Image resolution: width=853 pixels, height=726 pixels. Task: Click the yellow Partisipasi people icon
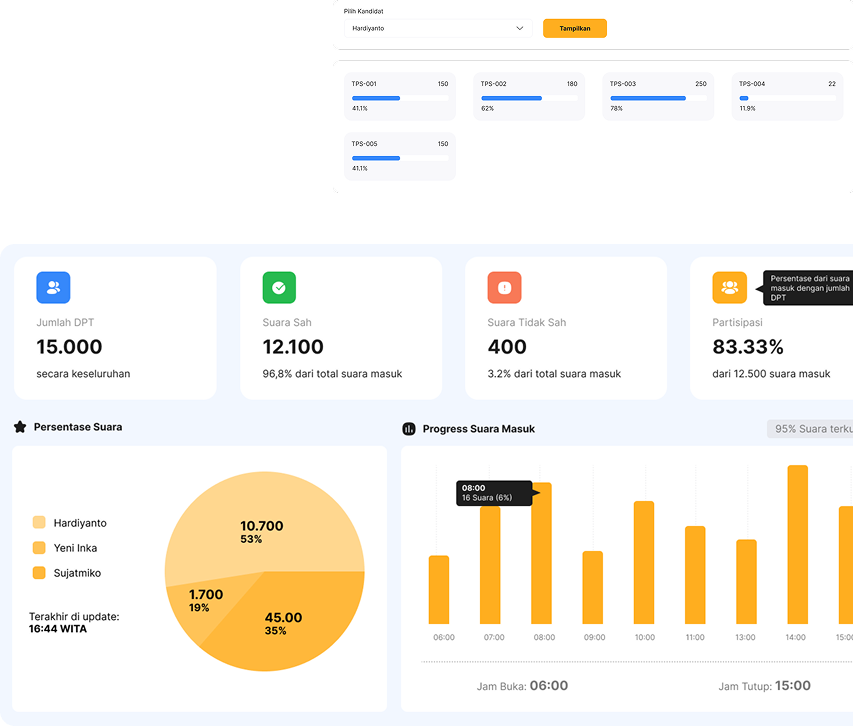(729, 288)
